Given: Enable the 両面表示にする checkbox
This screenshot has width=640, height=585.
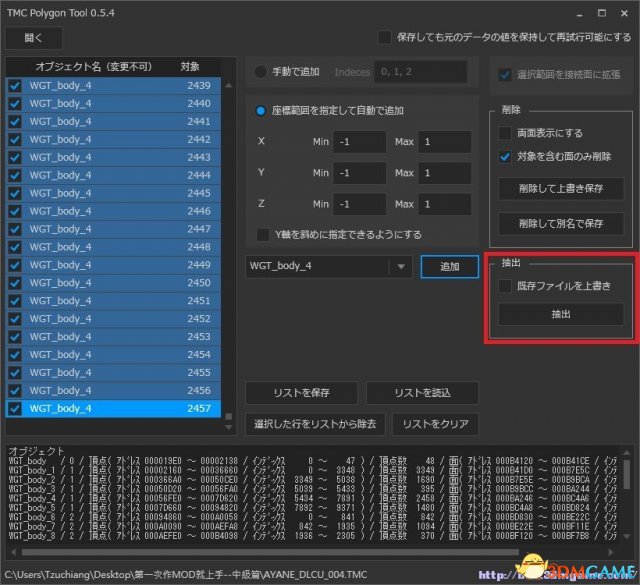Looking at the screenshot, I should 506,133.
